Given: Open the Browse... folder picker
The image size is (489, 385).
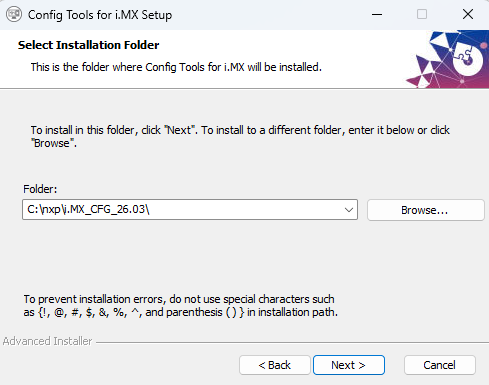Looking at the screenshot, I should [x=426, y=210].
